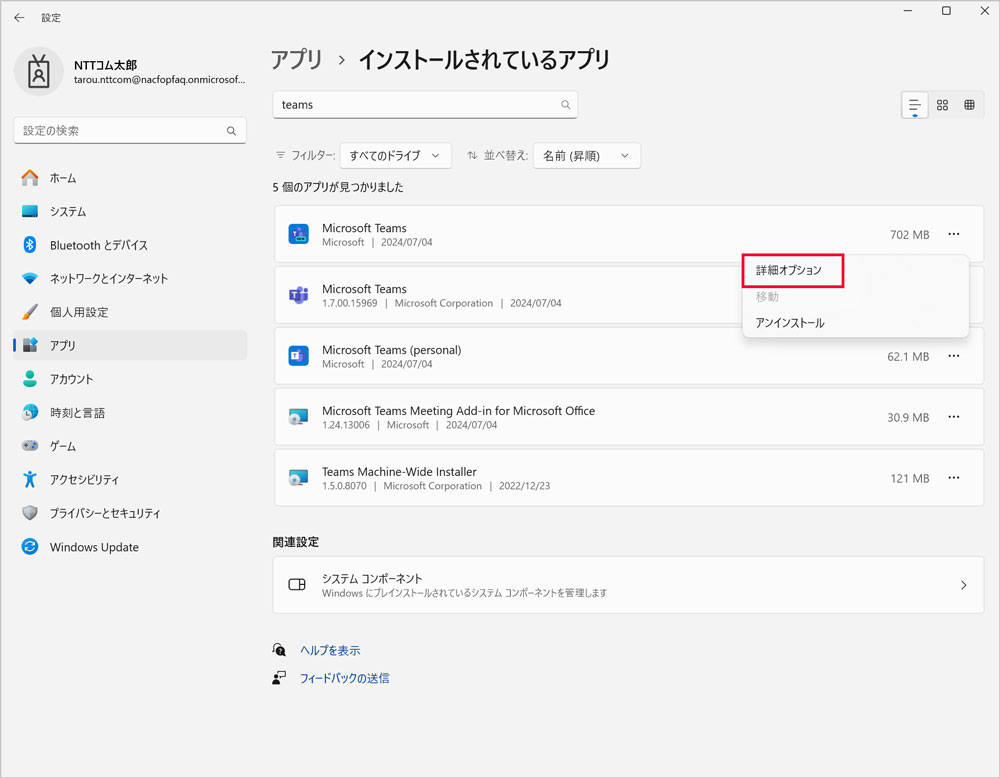Click the ヘルプを表示 link
1000x778 pixels.
(330, 650)
